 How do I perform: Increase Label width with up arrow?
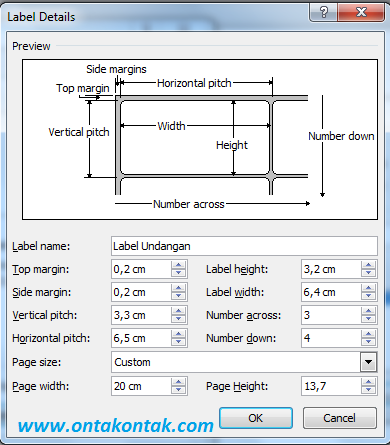(x=369, y=288)
